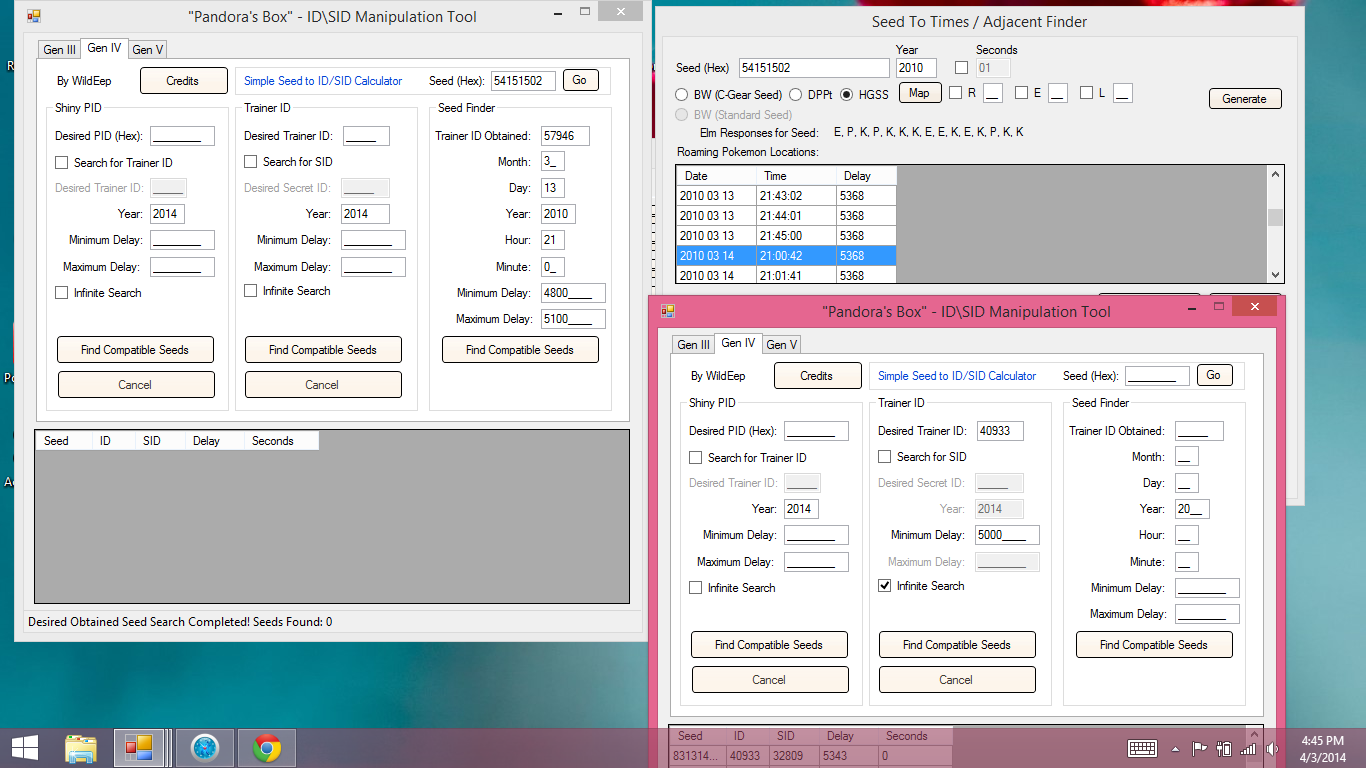1366x768 pixels.
Task: Select Gen IV tab in left window
Action: click(104, 48)
